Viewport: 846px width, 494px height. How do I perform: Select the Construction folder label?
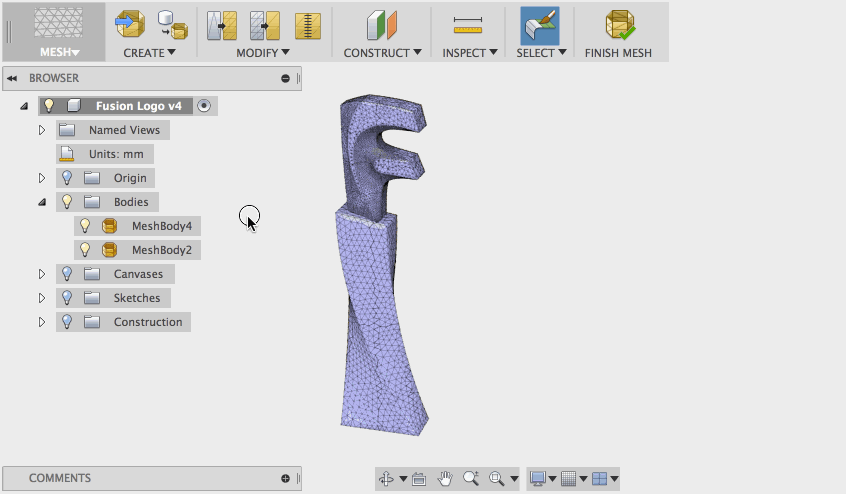[148, 322]
